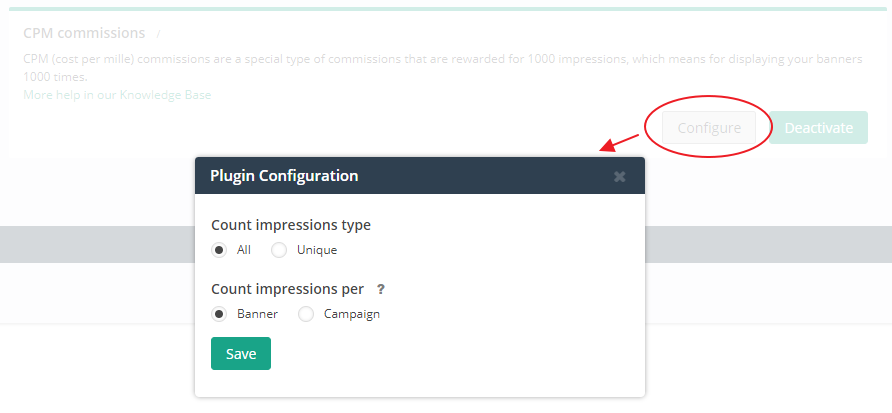Click the Count impressions per label
Image resolution: width=892 pixels, height=413 pixels.
[x=287, y=289]
